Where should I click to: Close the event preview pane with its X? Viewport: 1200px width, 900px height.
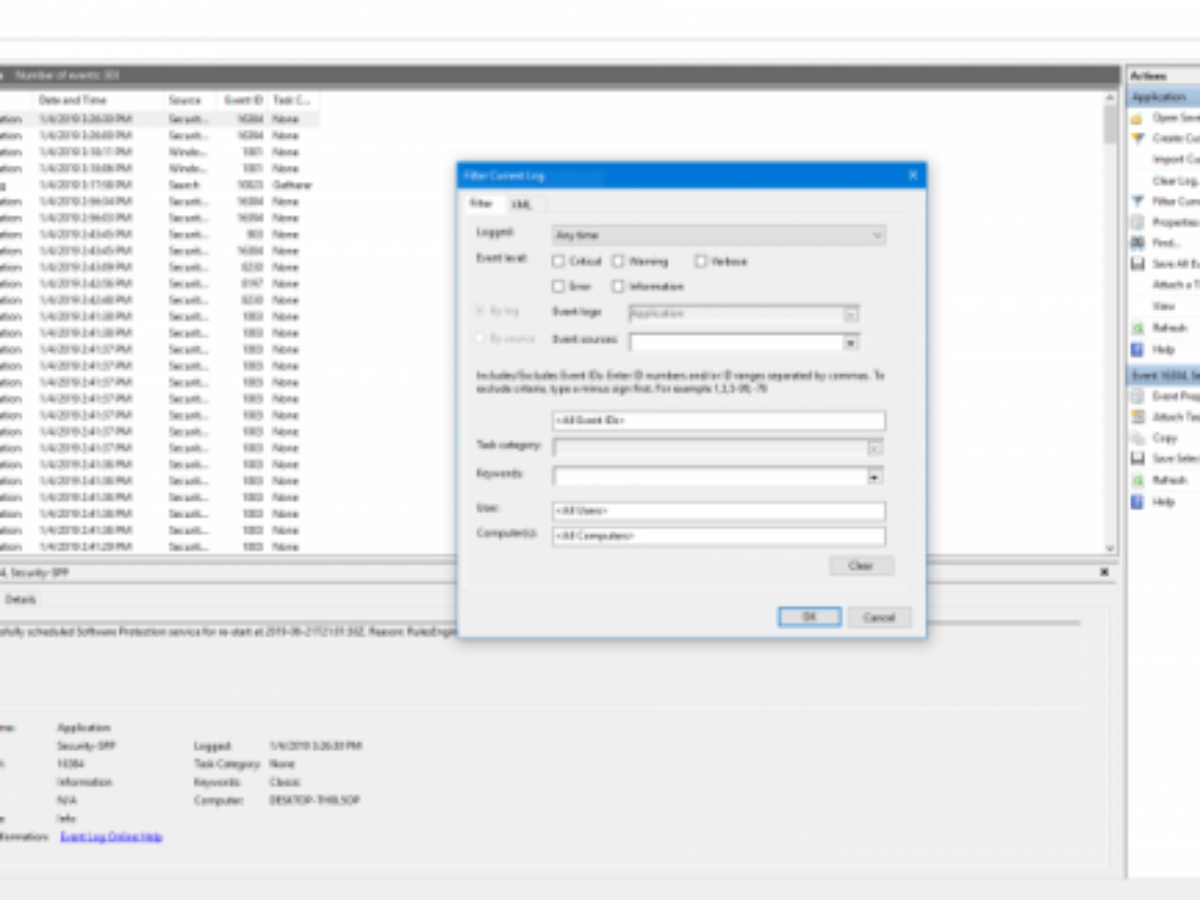(1104, 572)
